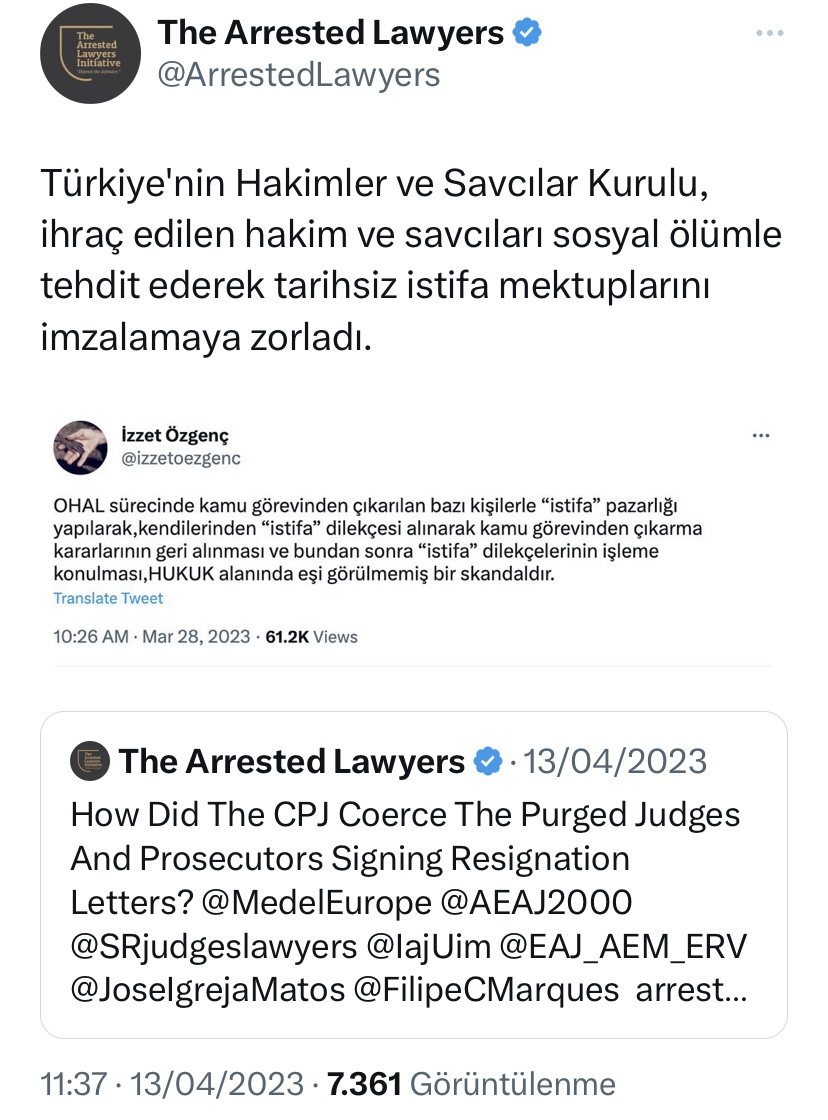Click the @MedelEurope mention
This screenshot has height=1120, width=828.
click(x=316, y=902)
